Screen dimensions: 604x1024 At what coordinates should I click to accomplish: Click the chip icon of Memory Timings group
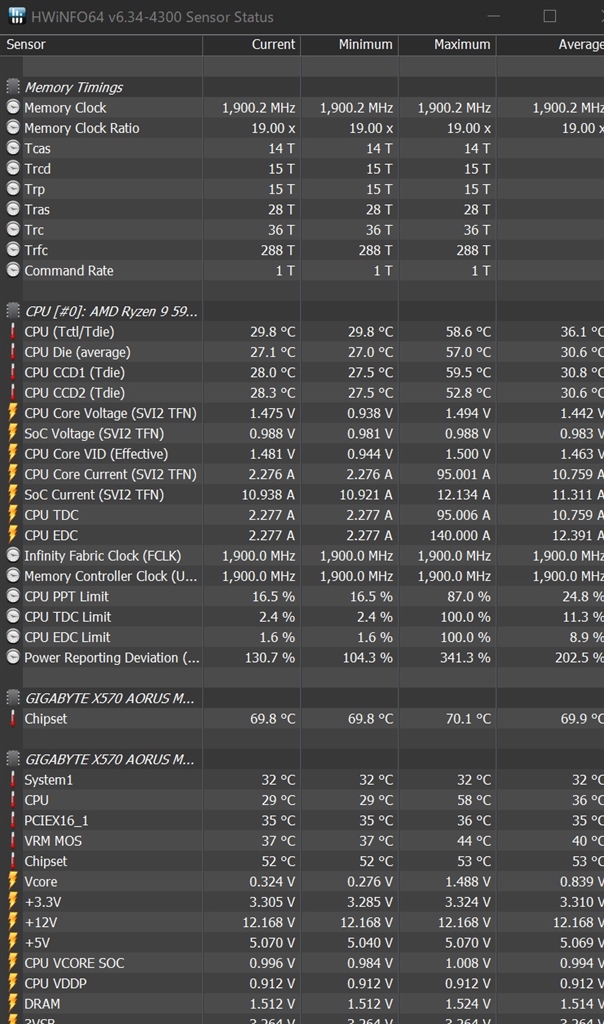tap(12, 87)
